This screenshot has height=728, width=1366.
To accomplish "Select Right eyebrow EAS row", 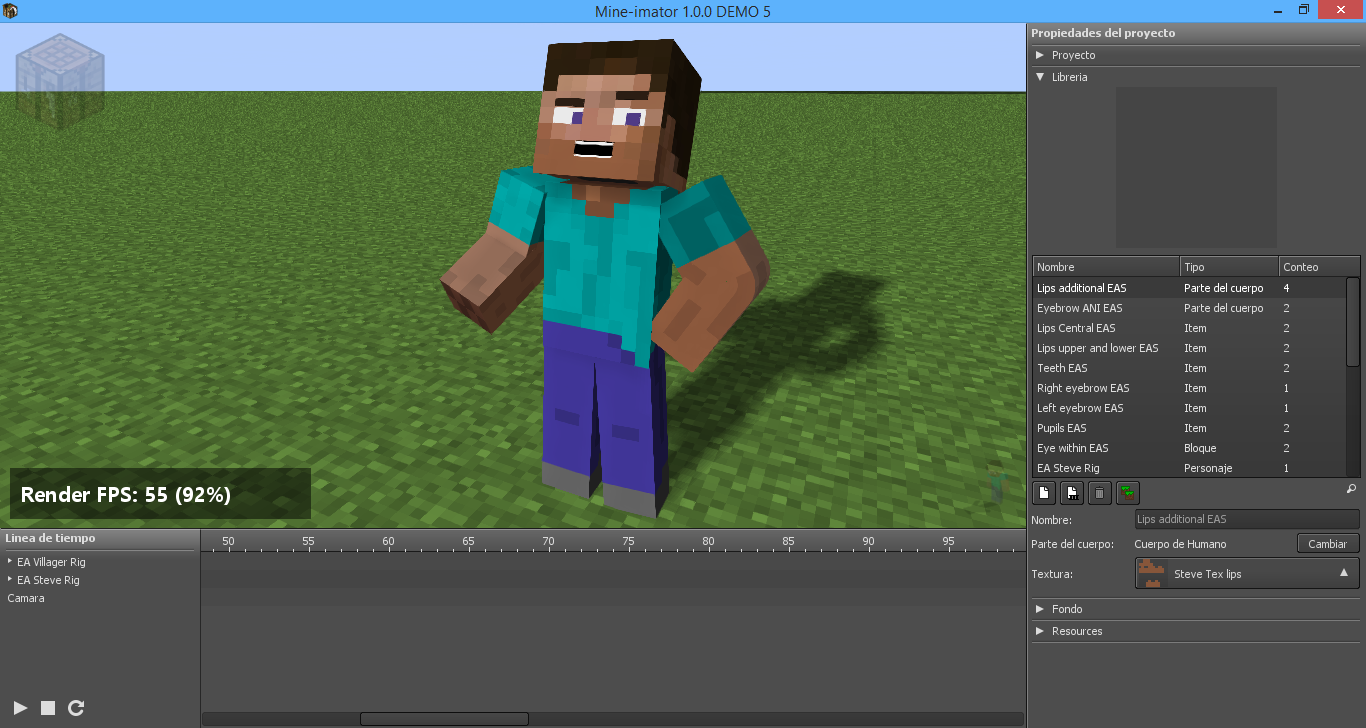I will [1189, 388].
